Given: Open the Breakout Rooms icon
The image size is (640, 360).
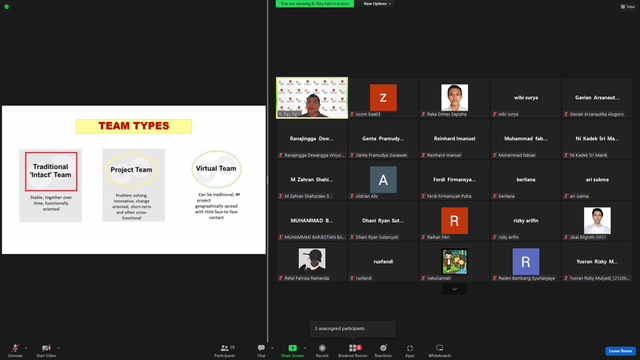Looking at the screenshot, I should 353,348.
